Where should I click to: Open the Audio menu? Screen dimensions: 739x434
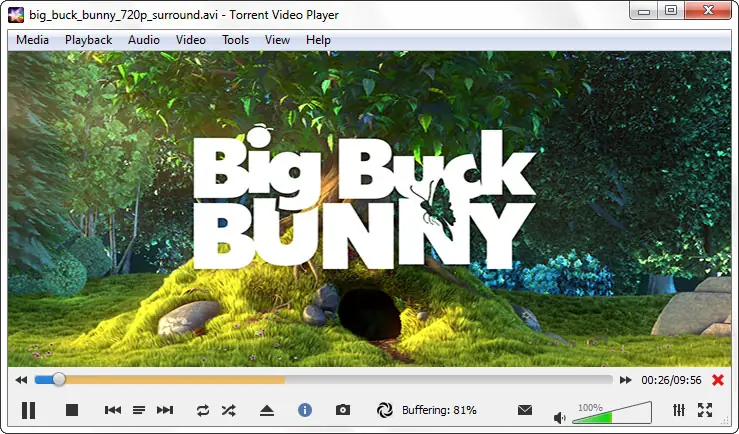(x=144, y=40)
